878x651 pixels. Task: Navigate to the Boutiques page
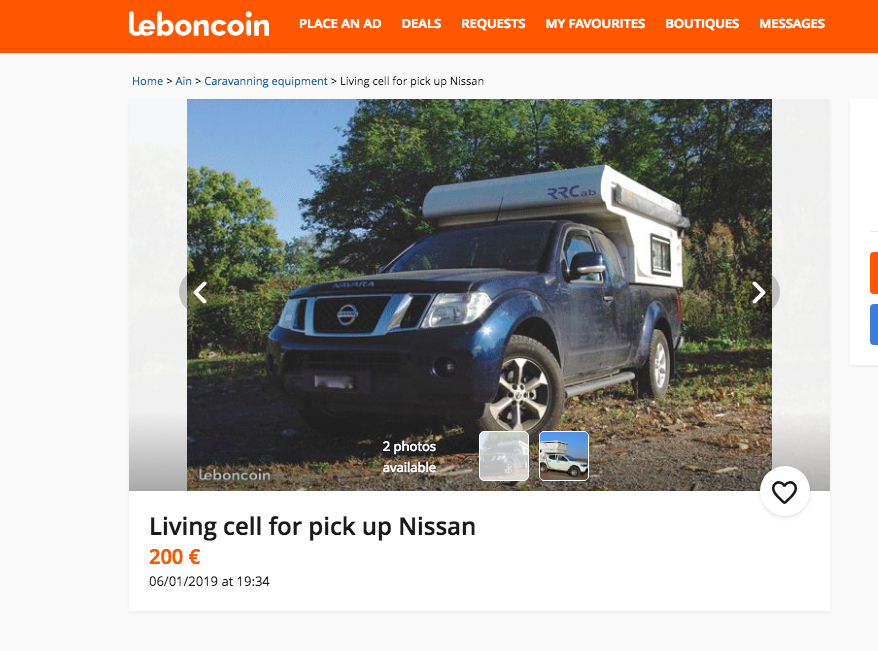702,24
